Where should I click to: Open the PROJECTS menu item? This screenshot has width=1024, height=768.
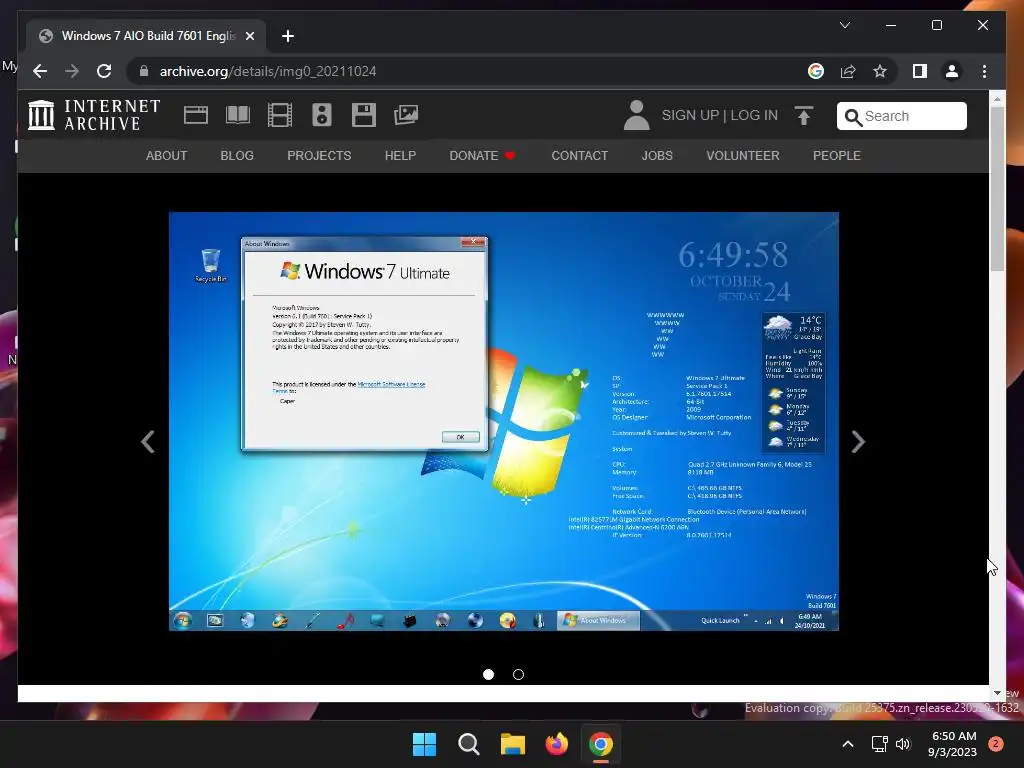(319, 155)
